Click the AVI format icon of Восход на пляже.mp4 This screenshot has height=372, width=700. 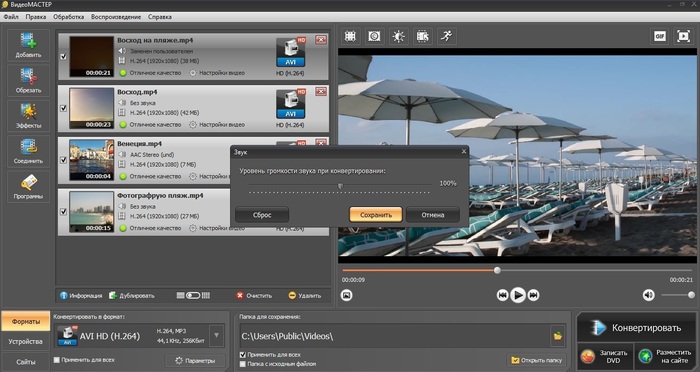(x=291, y=52)
